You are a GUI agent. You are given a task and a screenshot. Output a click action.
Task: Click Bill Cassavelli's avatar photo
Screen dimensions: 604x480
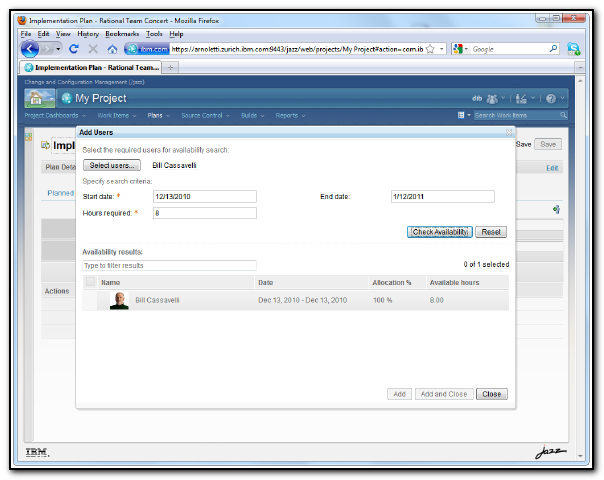pyautogui.click(x=119, y=300)
